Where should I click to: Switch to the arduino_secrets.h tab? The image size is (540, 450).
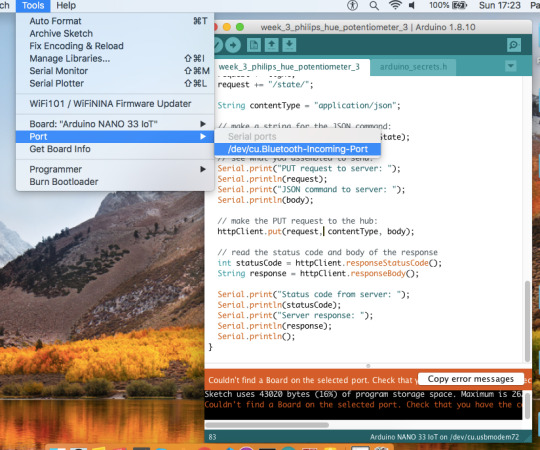pos(413,67)
